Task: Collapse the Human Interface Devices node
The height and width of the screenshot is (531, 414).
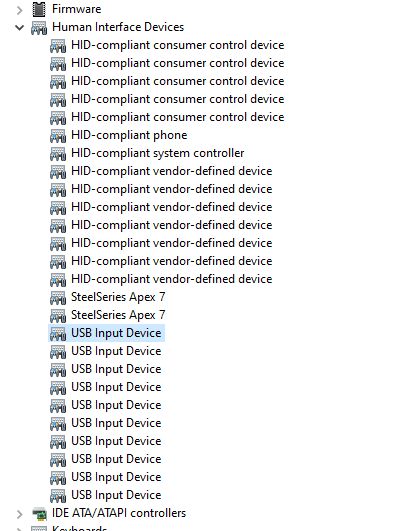Action: click(x=20, y=27)
